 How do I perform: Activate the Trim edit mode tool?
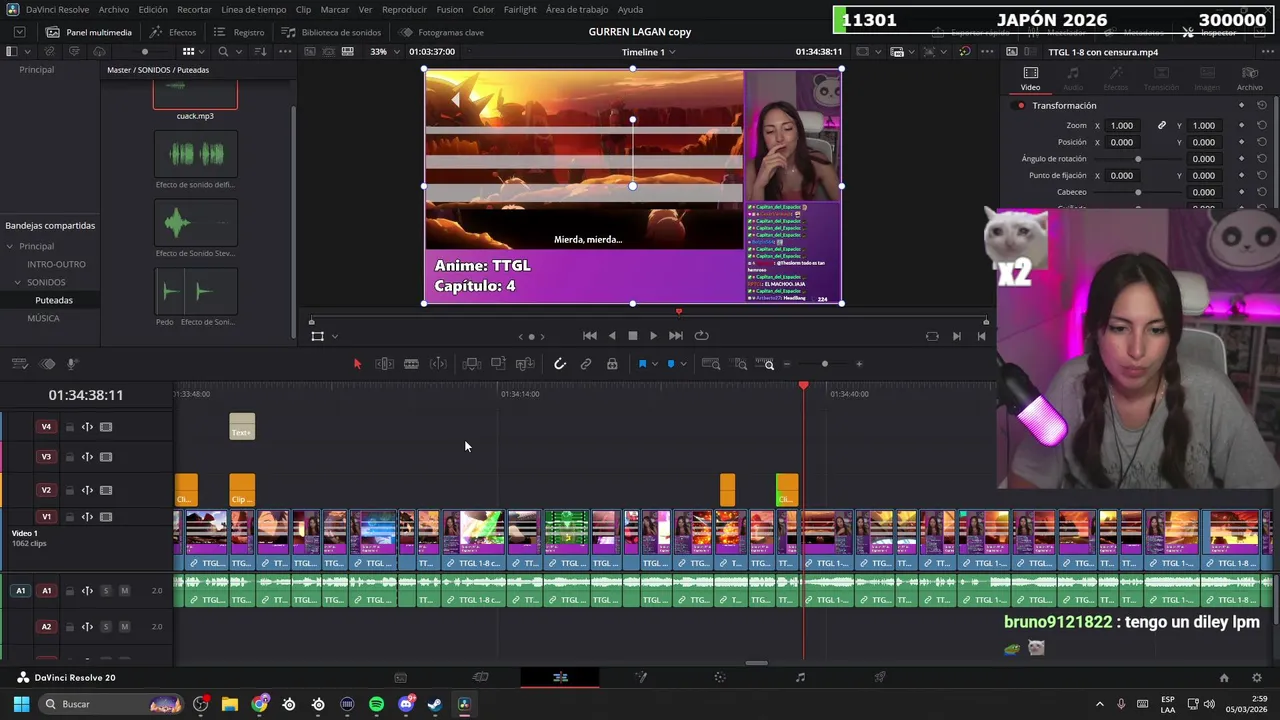384,364
